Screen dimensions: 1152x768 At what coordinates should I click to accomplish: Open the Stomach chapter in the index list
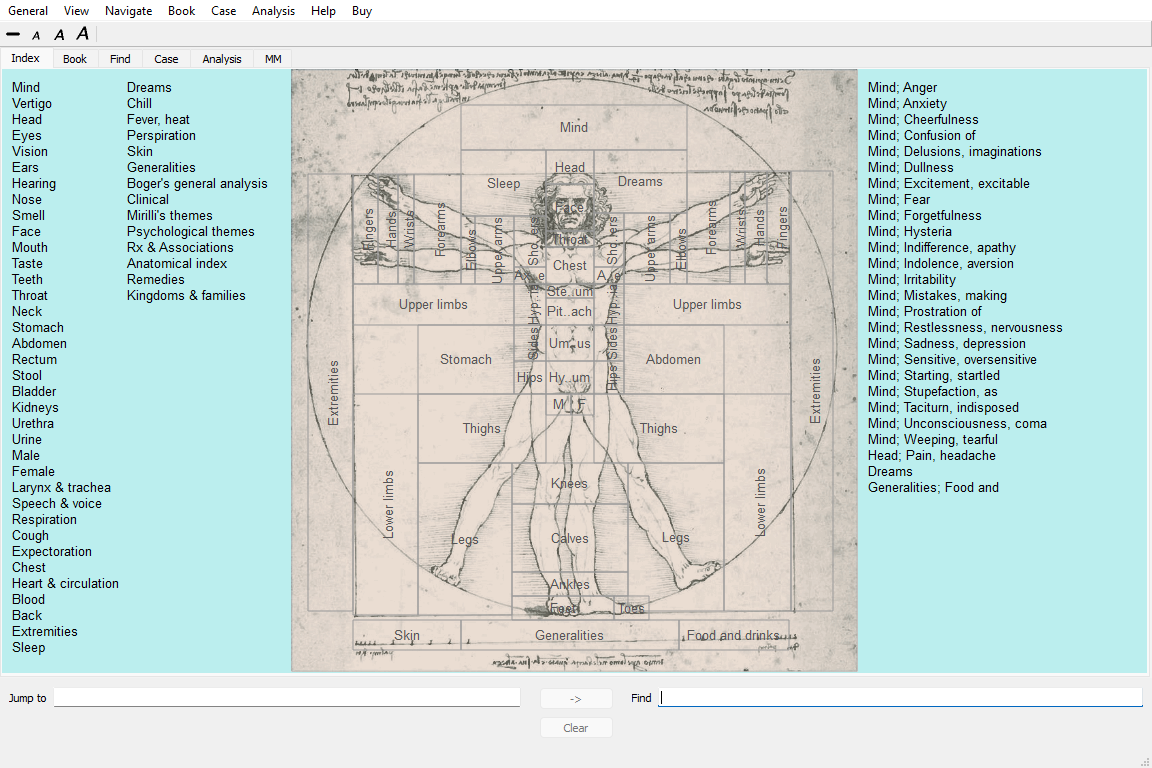click(x=37, y=328)
